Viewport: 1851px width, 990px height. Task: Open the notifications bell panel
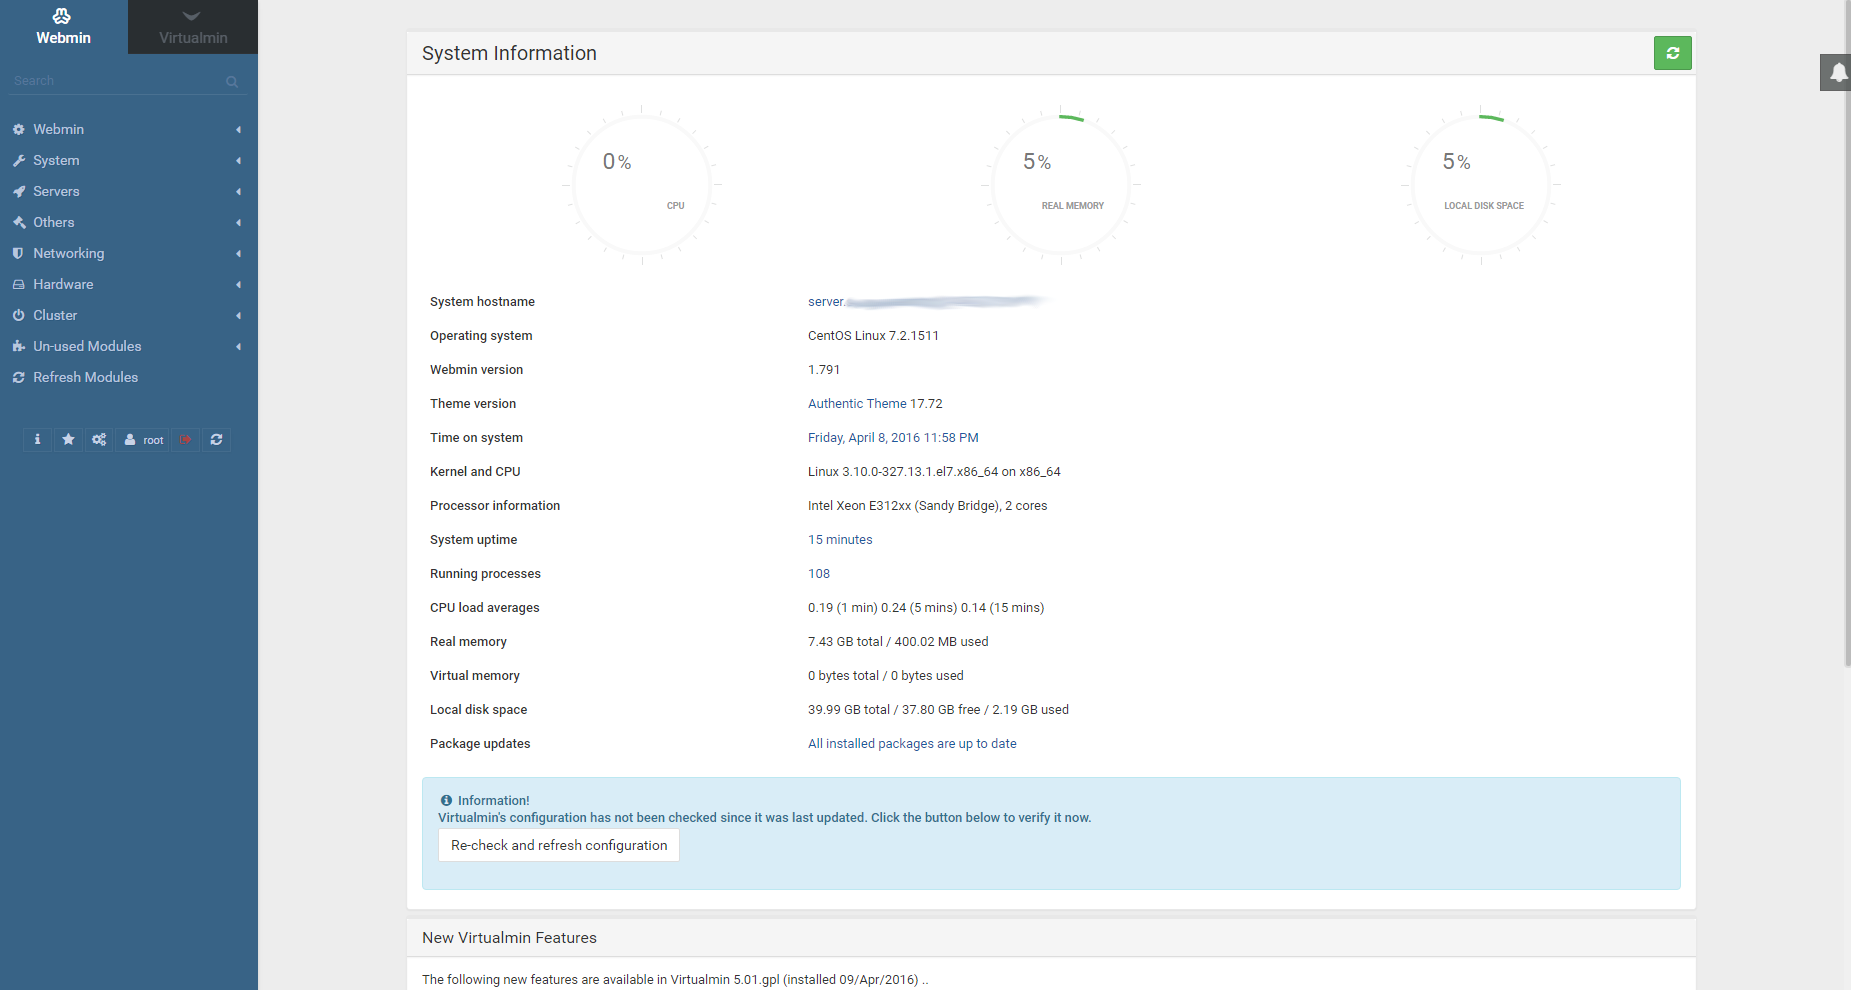click(x=1837, y=72)
